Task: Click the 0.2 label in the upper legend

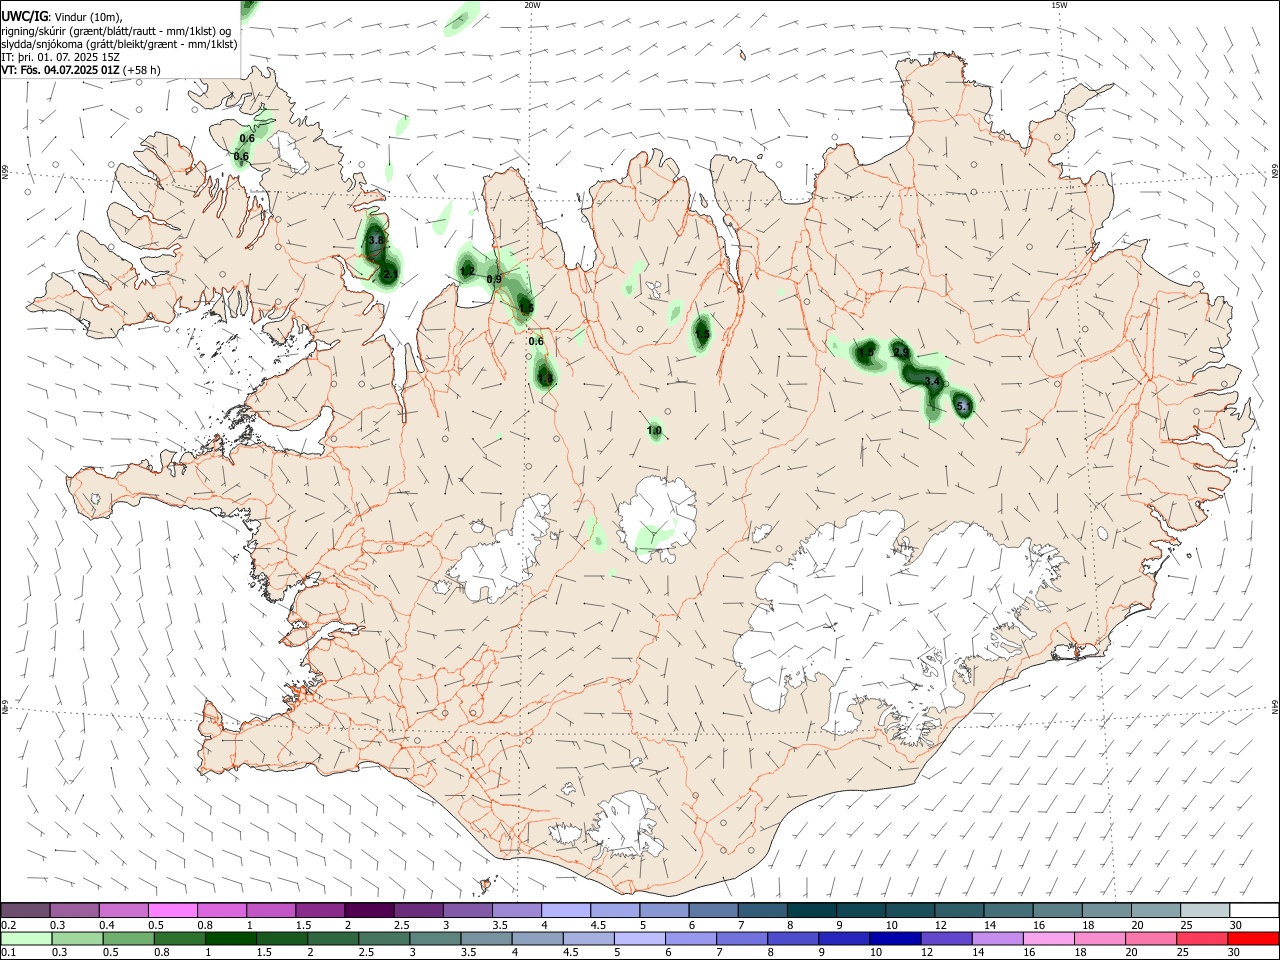Action: click(8, 925)
